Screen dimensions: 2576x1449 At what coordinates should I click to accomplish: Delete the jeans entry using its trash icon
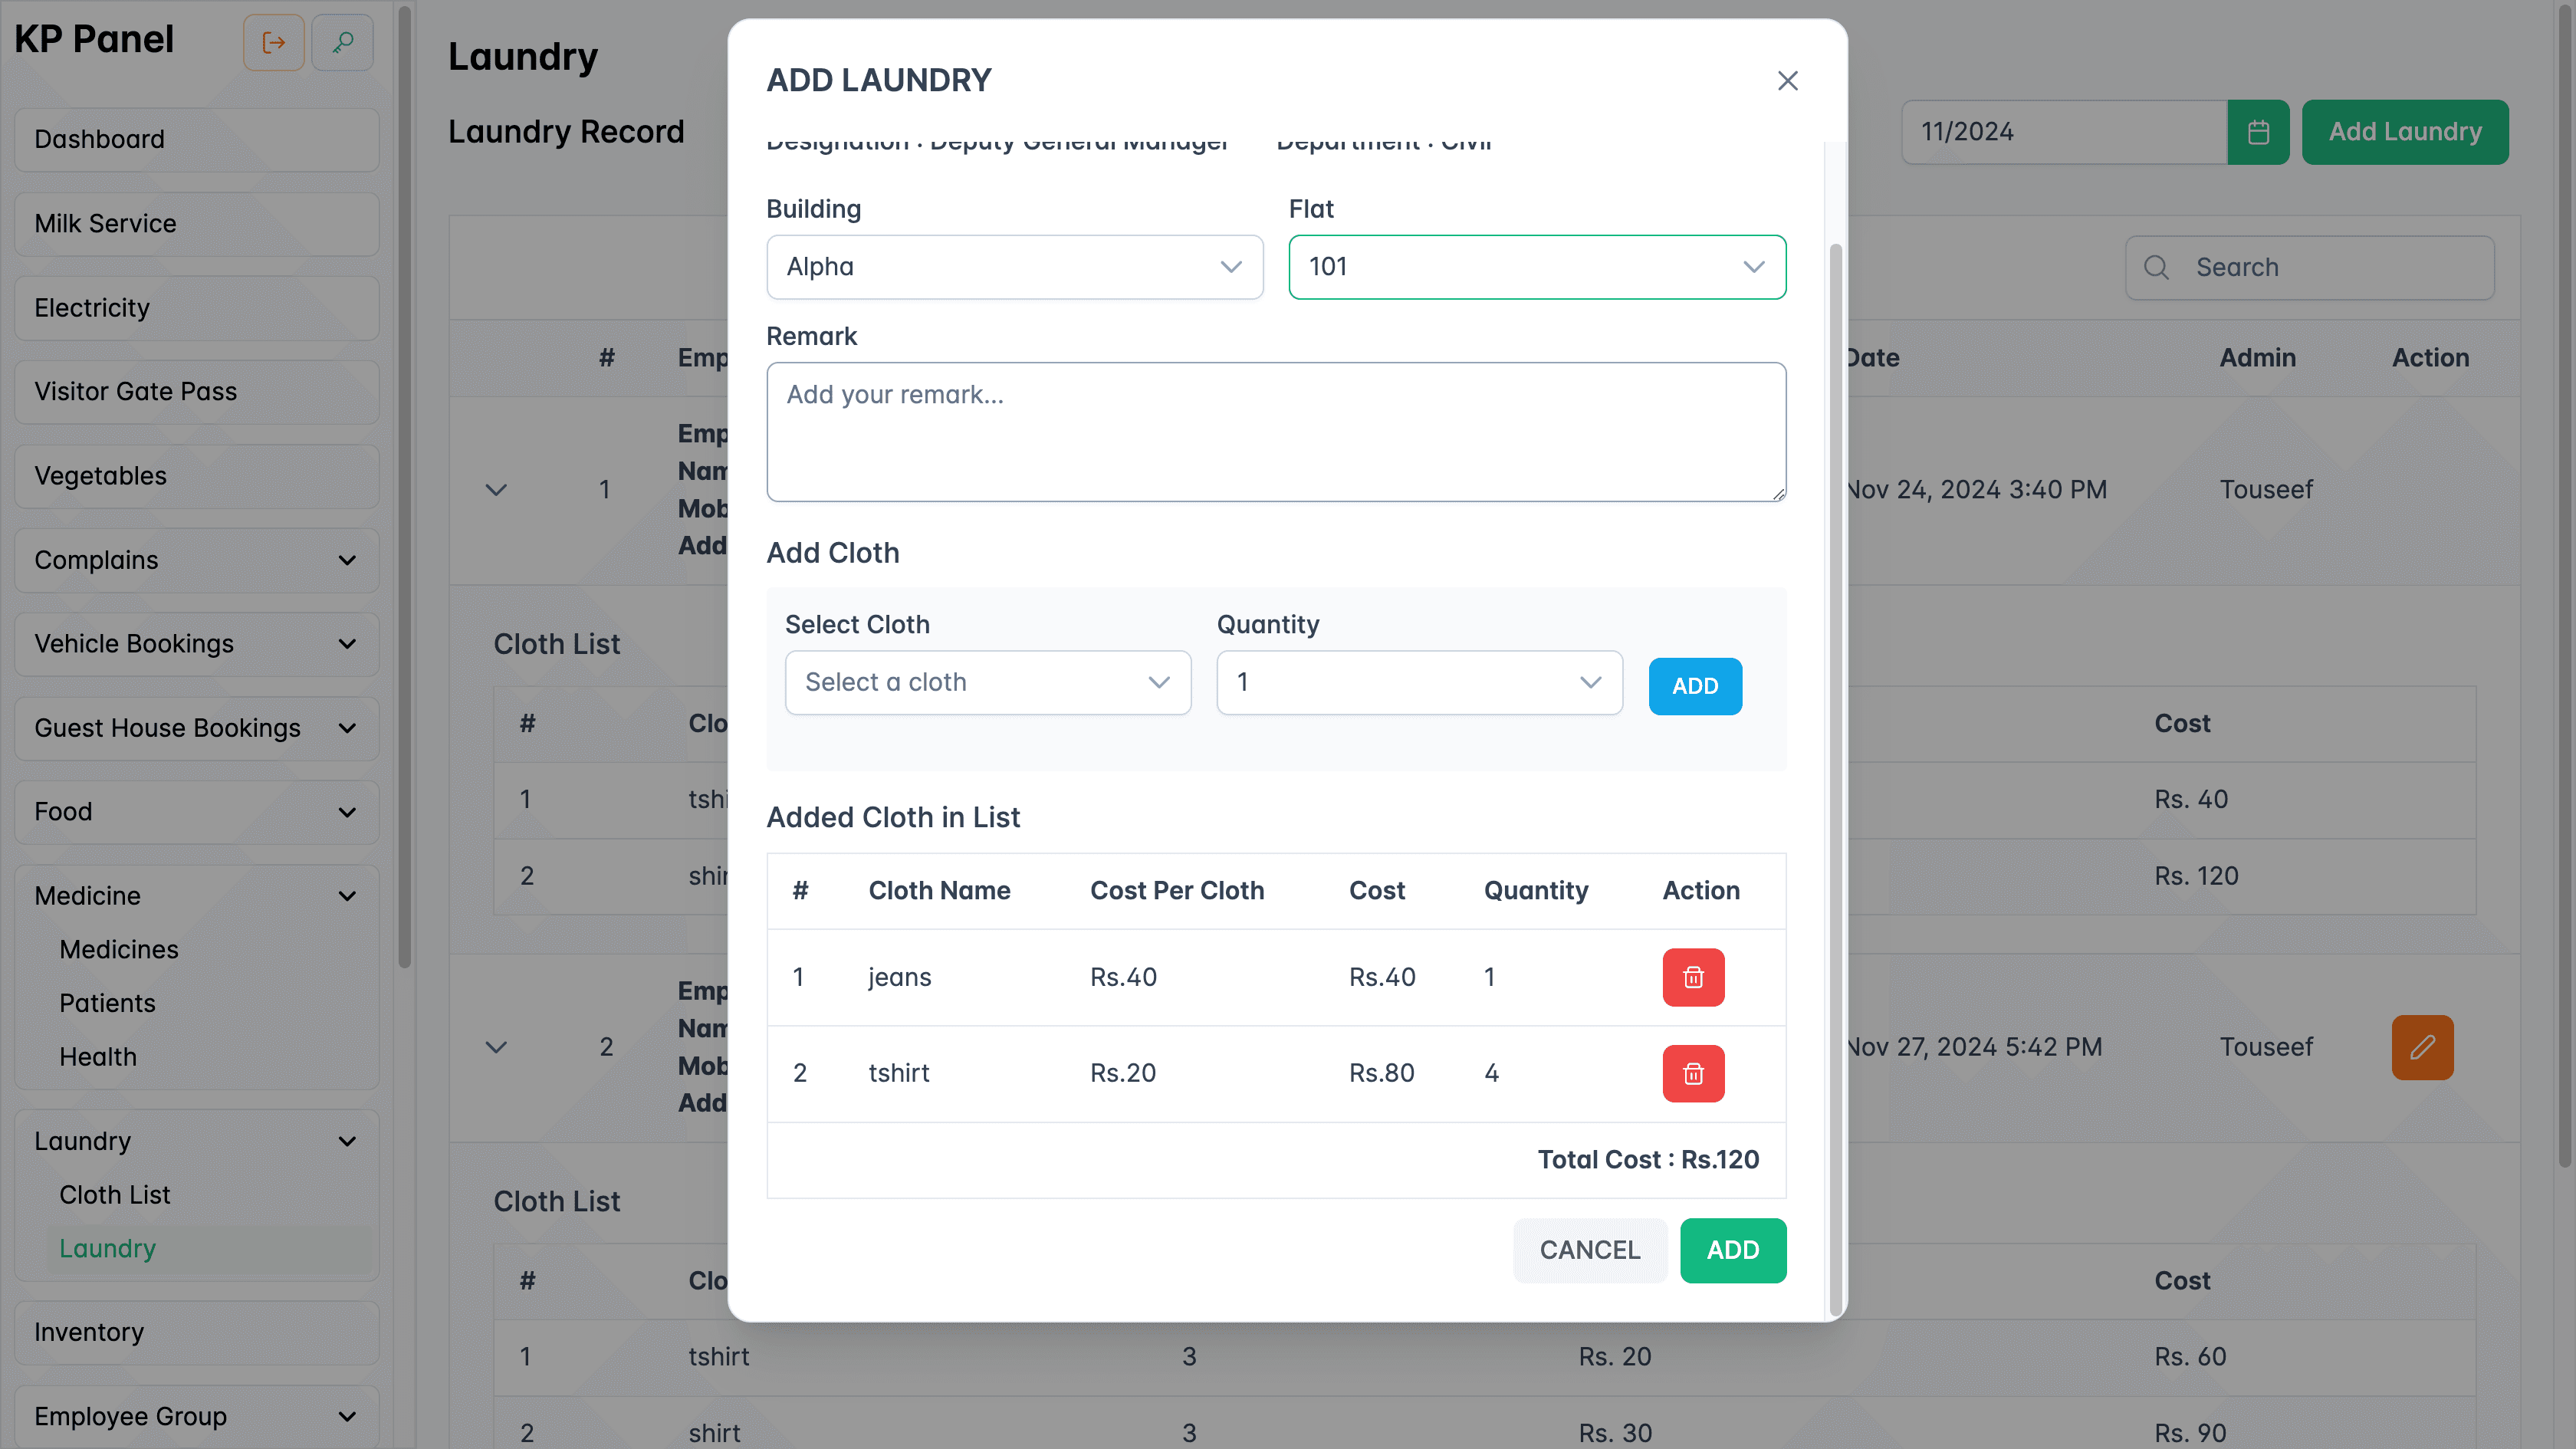click(1693, 977)
